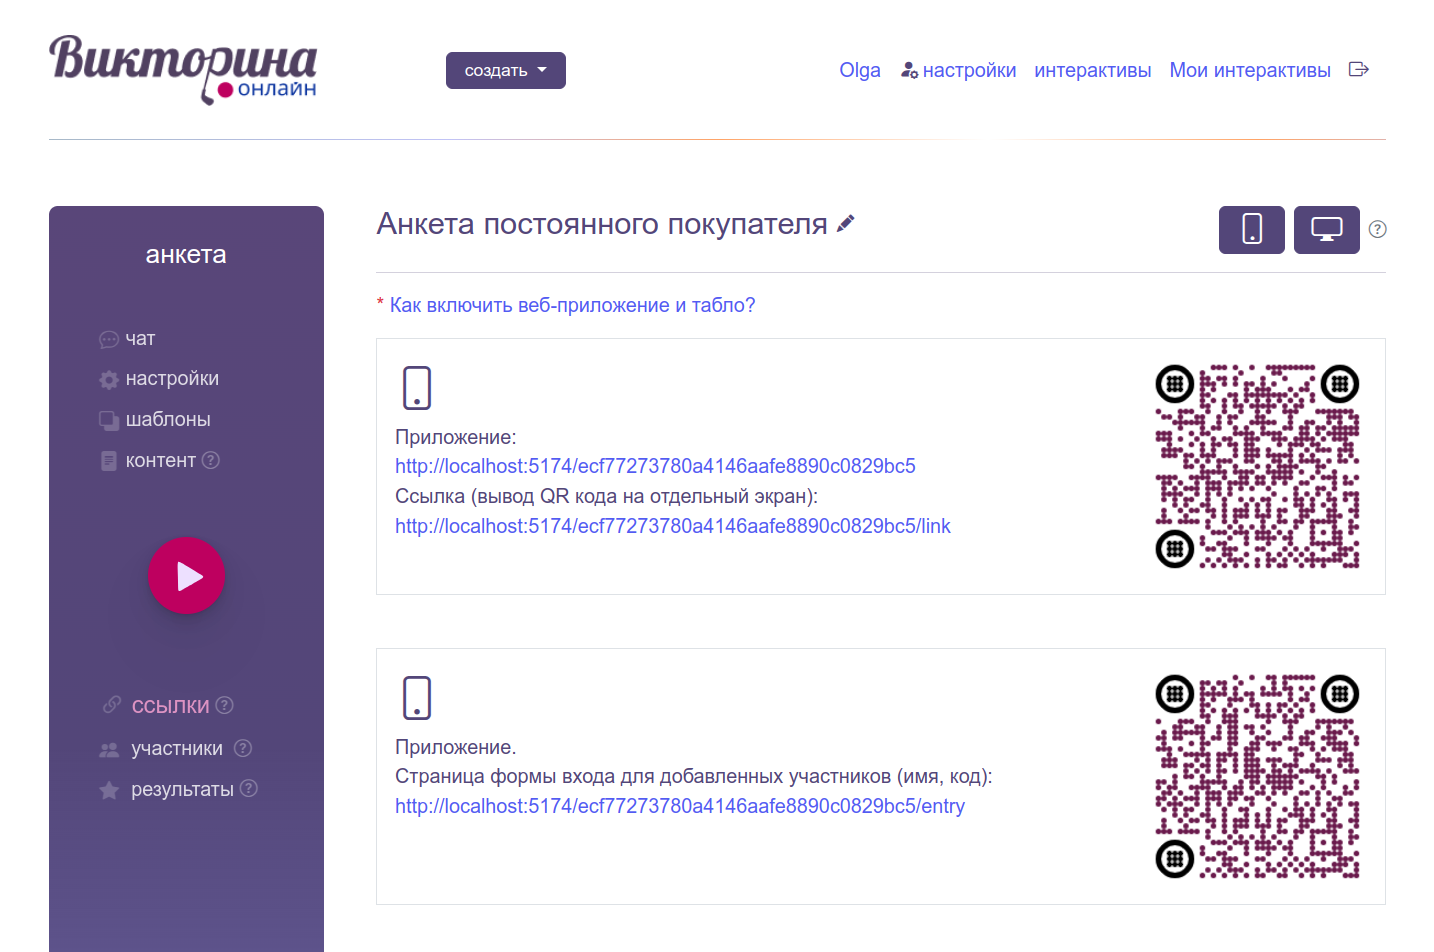This screenshot has height=952, width=1434.
Task: Click the logout icon
Action: [x=1358, y=69]
